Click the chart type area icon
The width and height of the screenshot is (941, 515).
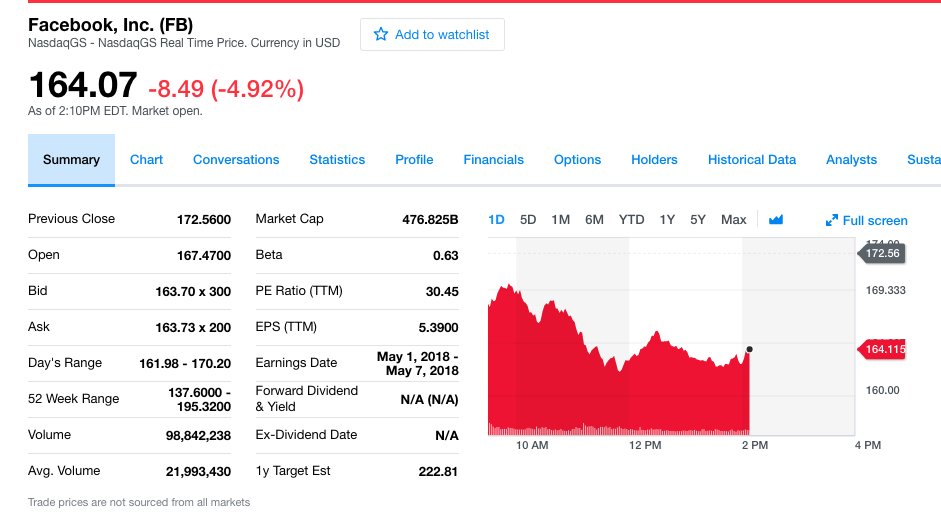pyautogui.click(x=776, y=220)
